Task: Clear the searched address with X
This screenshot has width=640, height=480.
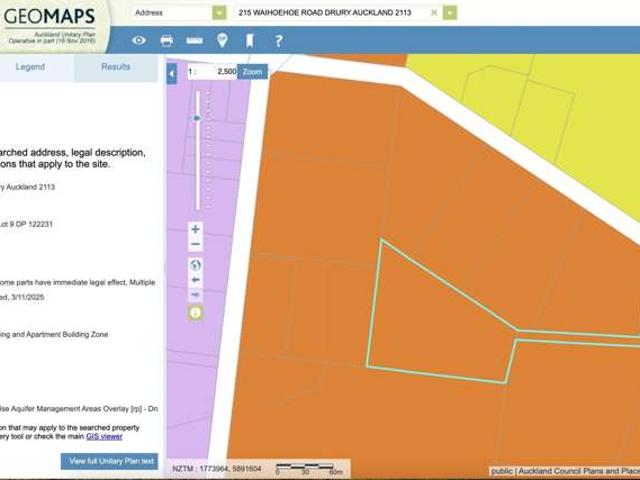Action: click(434, 13)
